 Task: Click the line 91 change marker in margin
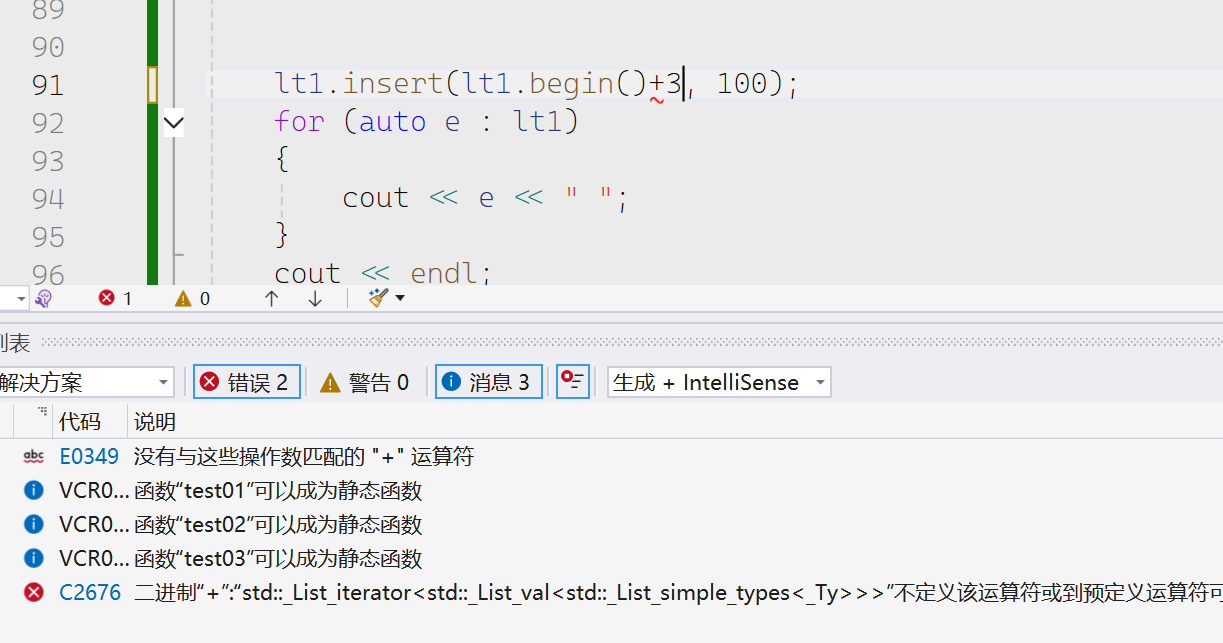coord(152,85)
